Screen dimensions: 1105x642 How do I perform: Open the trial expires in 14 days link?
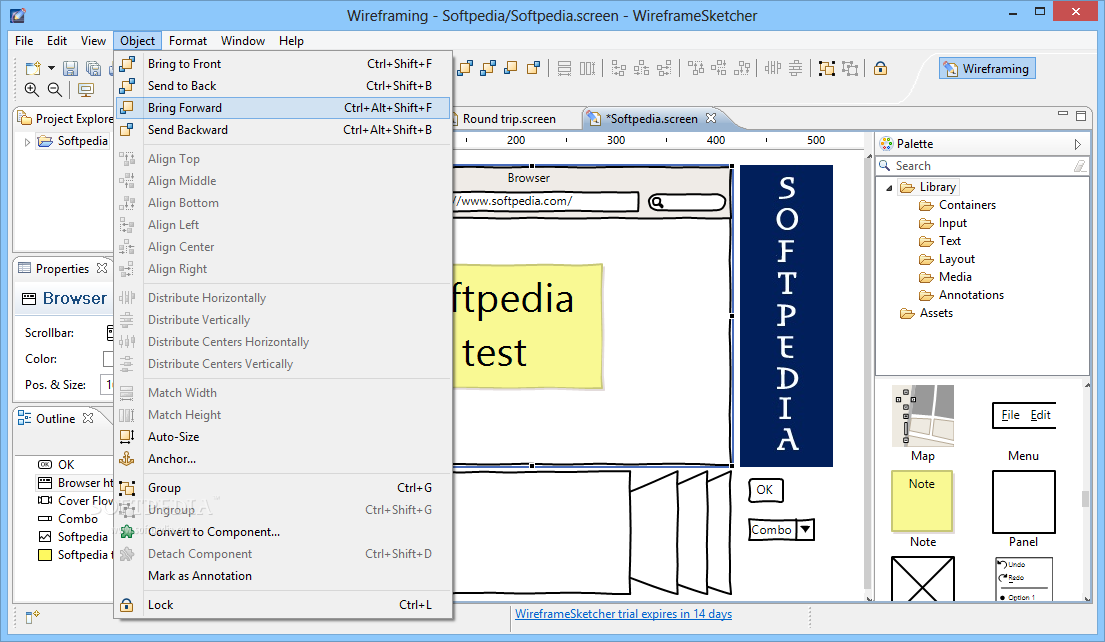pyautogui.click(x=623, y=614)
